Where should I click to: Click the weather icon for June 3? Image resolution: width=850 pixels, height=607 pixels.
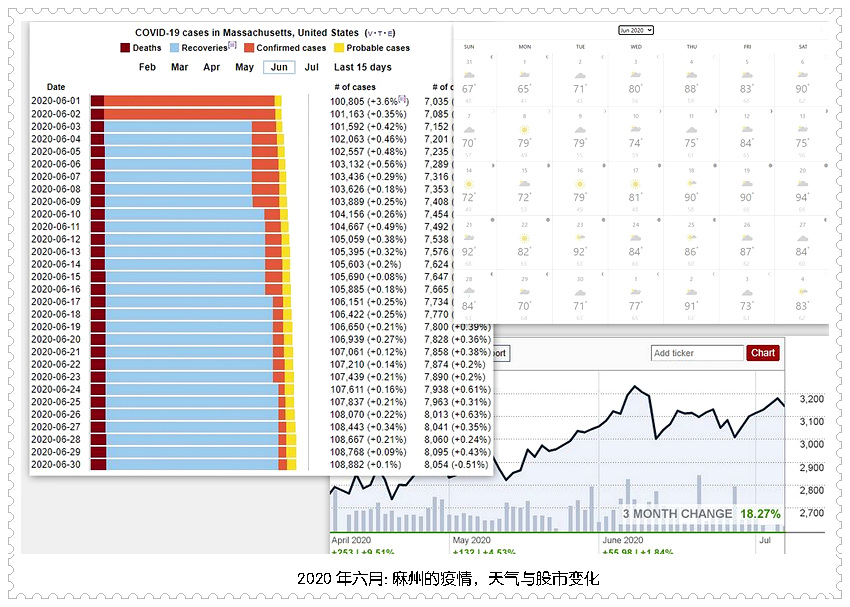tap(636, 75)
